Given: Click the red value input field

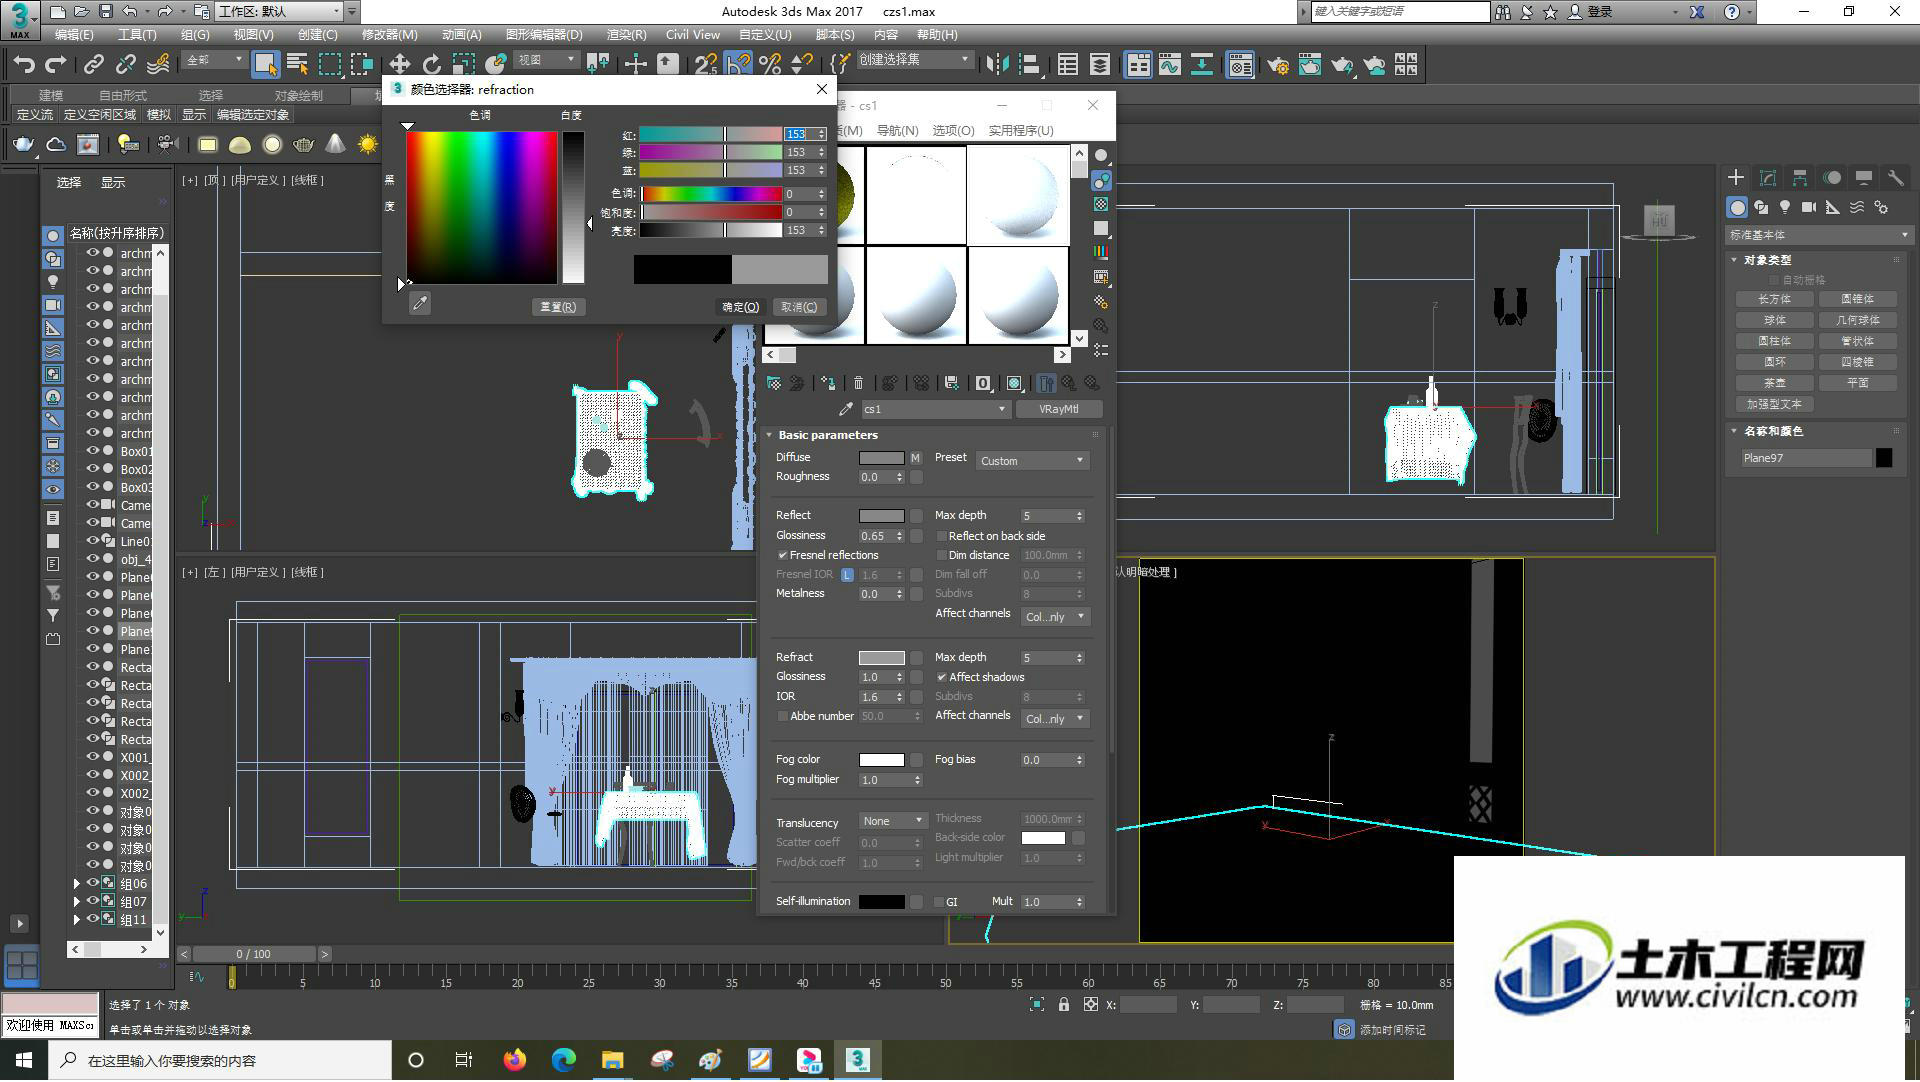Looking at the screenshot, I should (799, 134).
